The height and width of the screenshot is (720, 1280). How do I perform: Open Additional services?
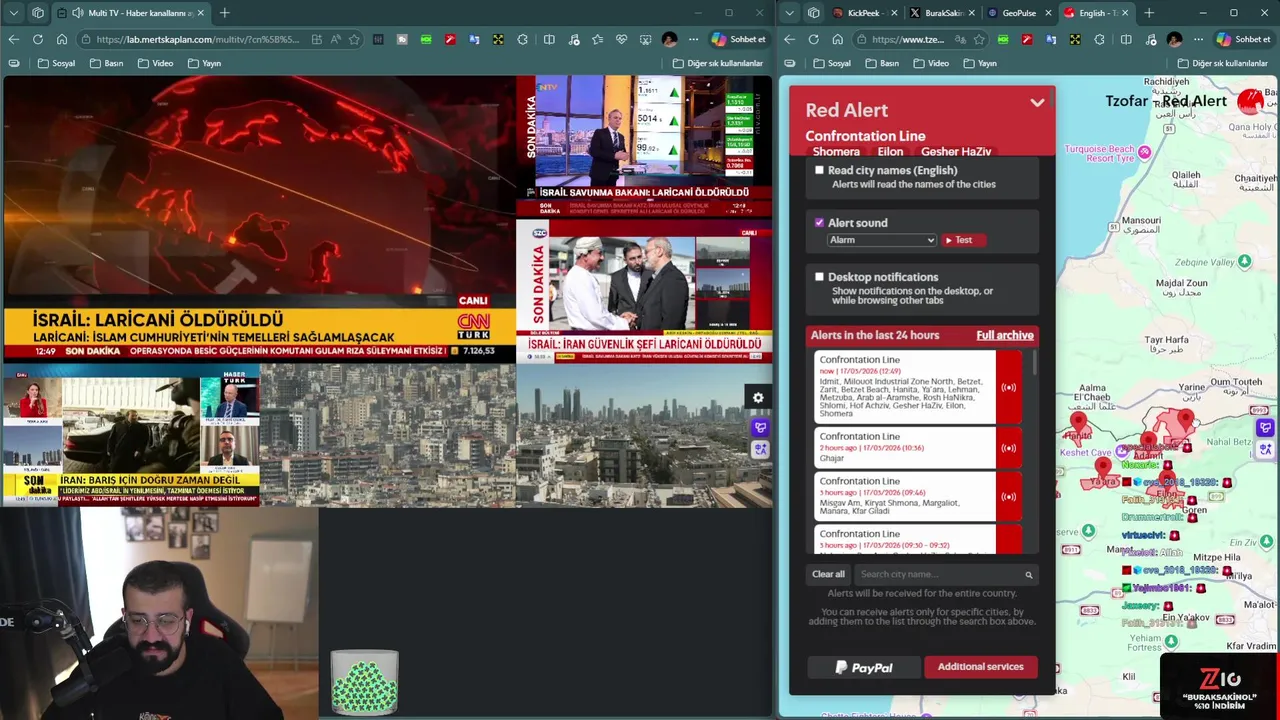[980, 667]
